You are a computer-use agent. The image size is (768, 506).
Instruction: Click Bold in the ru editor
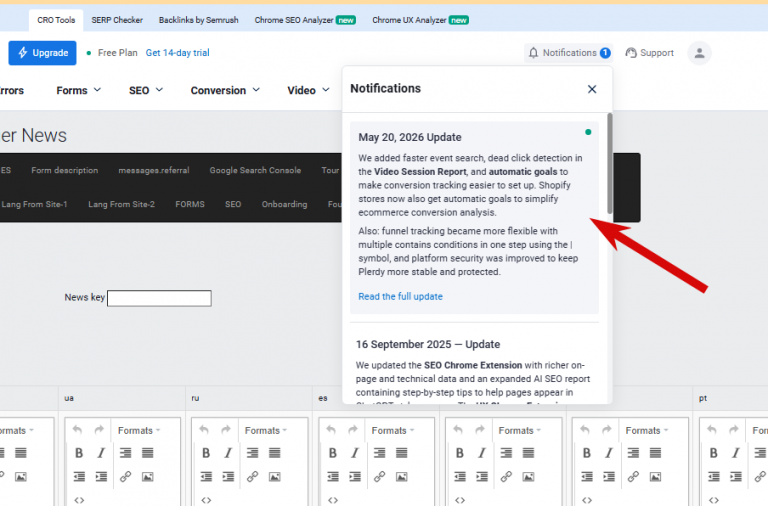point(206,453)
